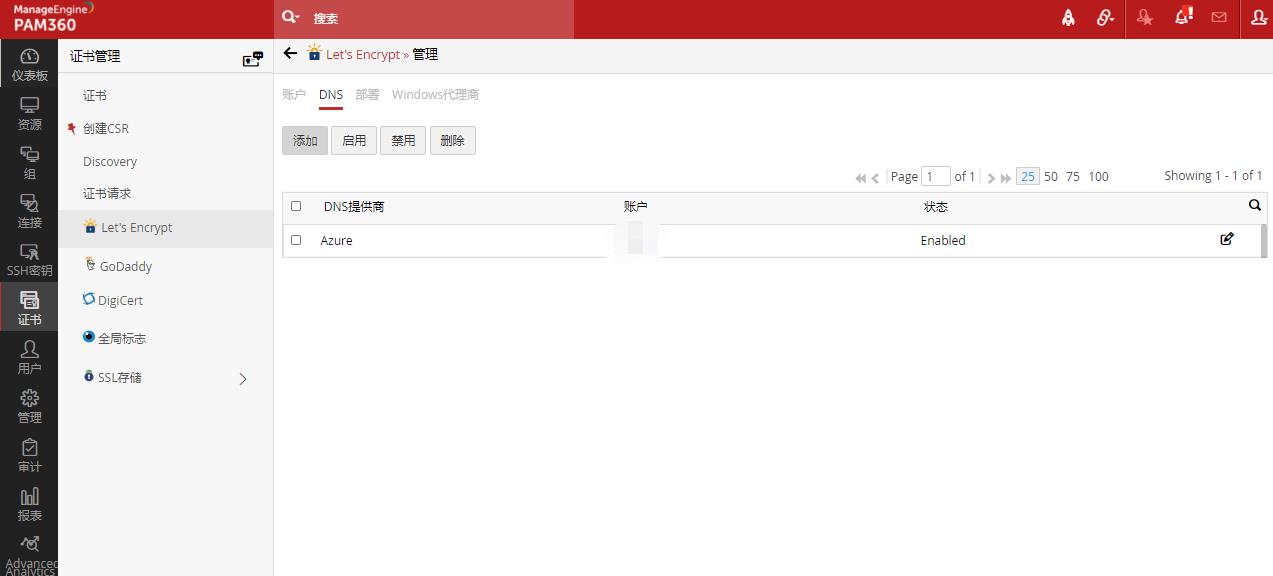Open the Users (用户) sidebar icon
Screen dimensions: 1273x576
[x=29, y=357]
